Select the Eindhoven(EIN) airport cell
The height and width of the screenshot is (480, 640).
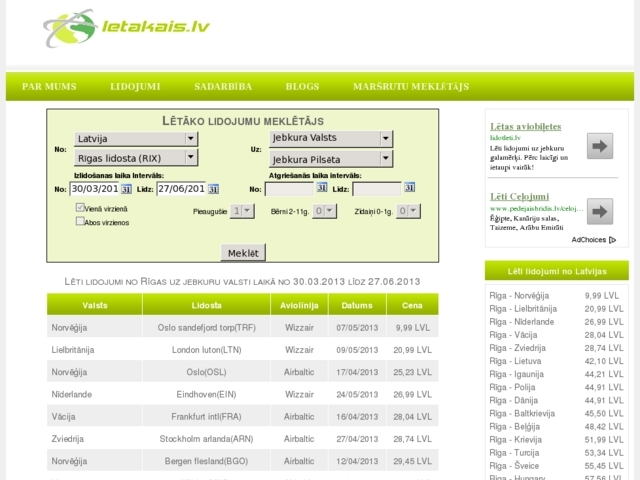click(207, 394)
